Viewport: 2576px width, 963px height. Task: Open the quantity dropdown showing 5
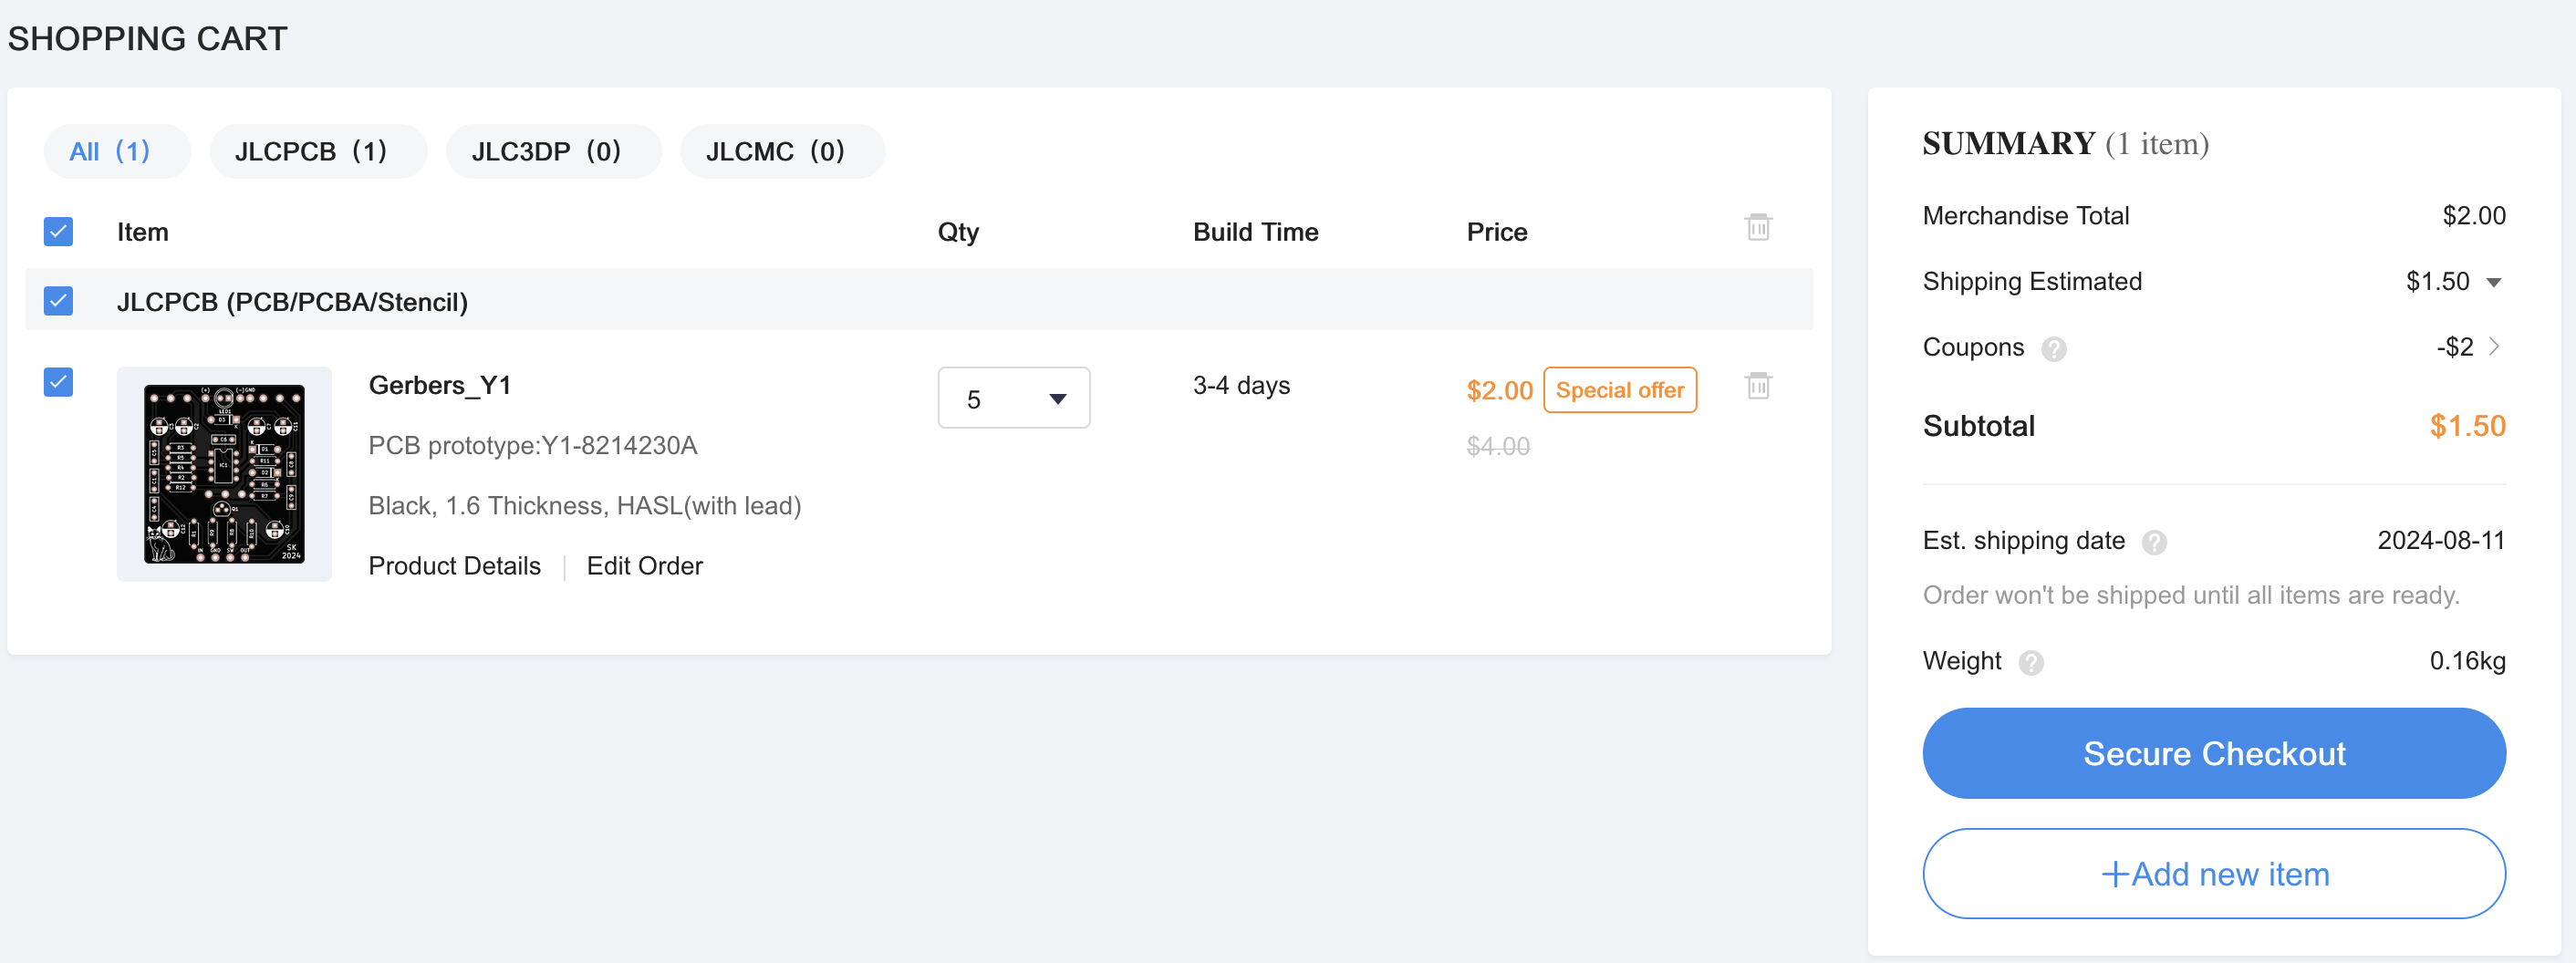click(x=1013, y=398)
